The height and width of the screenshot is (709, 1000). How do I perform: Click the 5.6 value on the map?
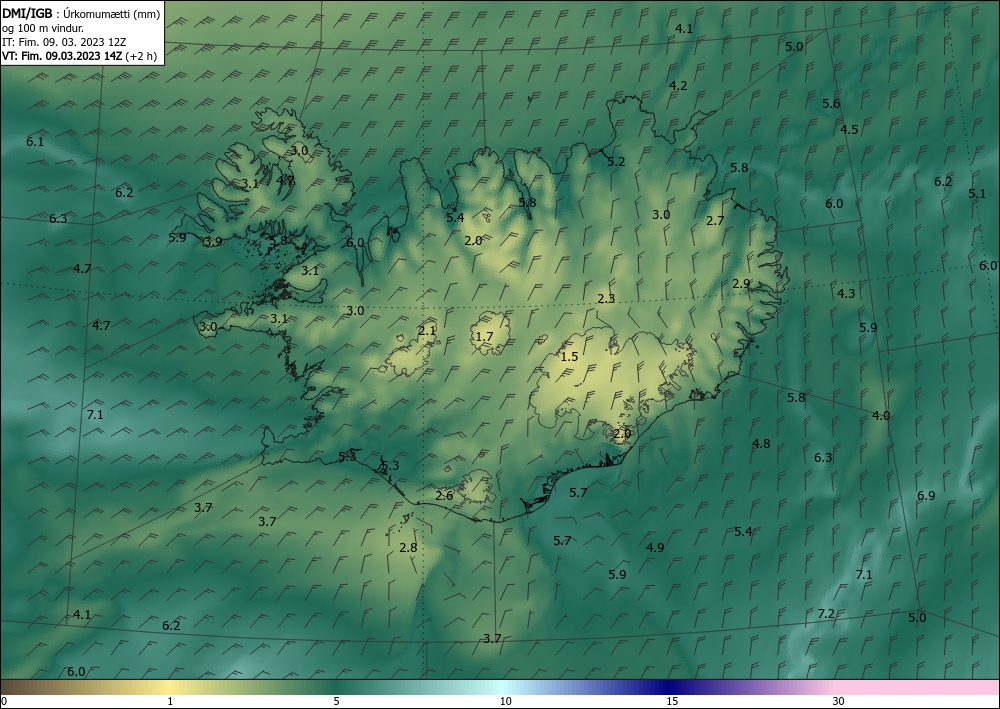tap(831, 103)
